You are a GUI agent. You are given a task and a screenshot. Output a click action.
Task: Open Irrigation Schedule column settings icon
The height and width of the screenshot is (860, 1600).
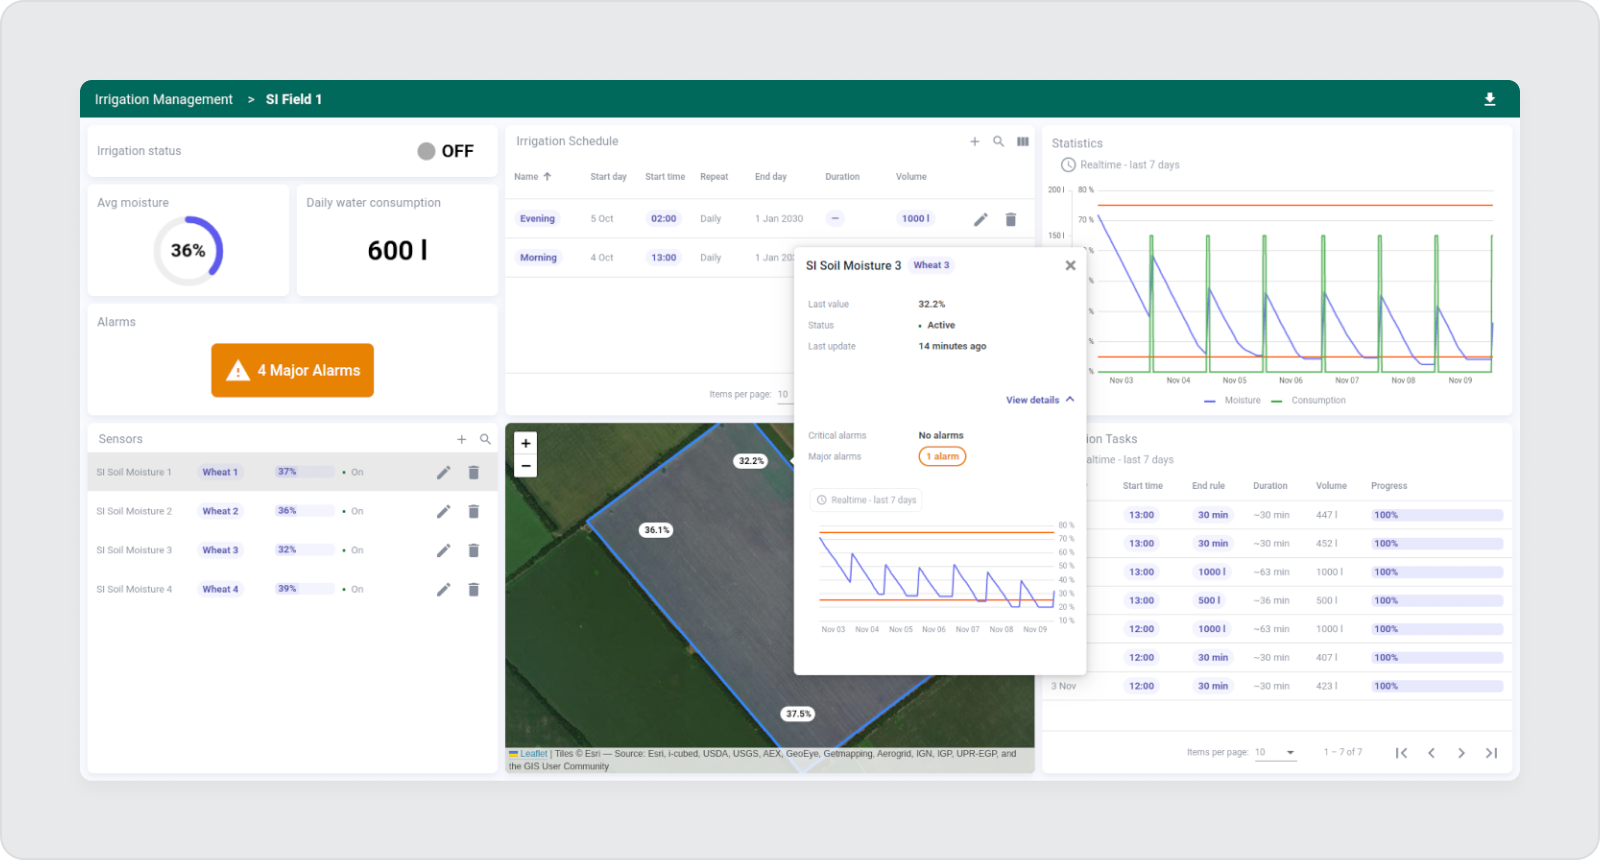(1022, 142)
